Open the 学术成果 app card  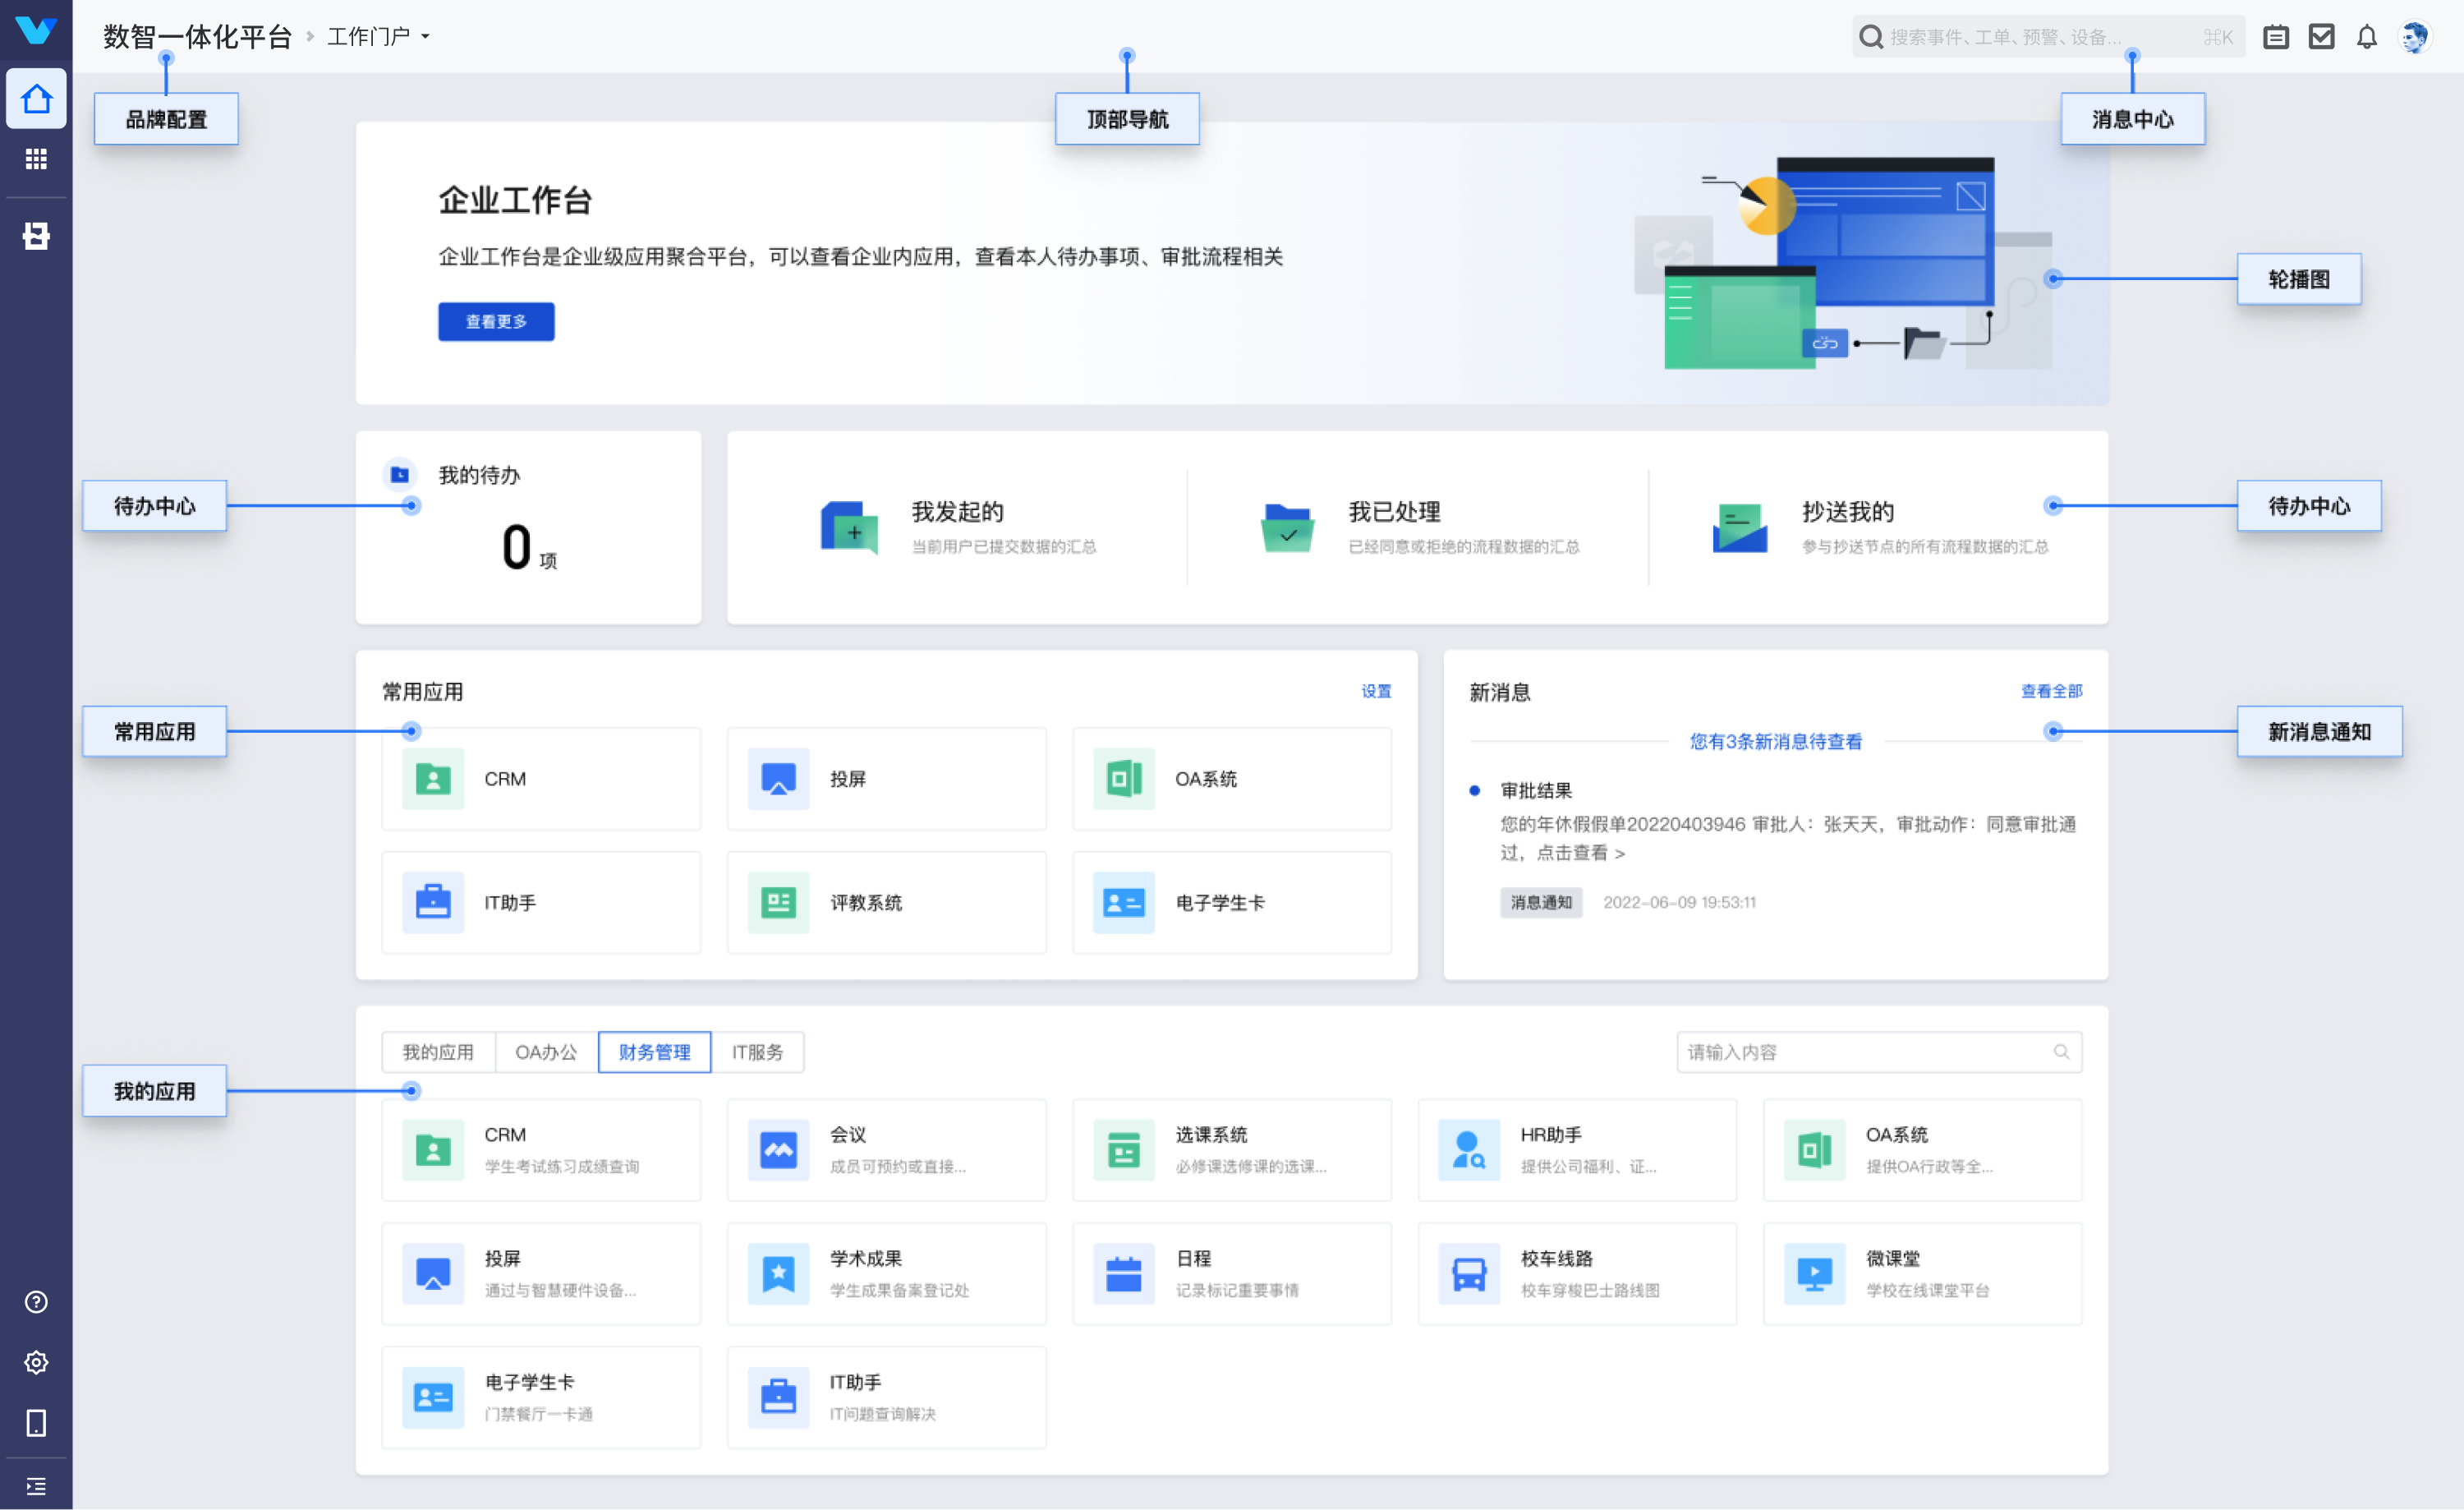(x=886, y=1274)
